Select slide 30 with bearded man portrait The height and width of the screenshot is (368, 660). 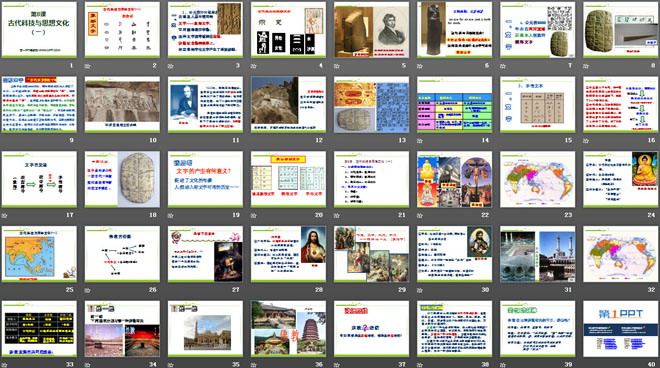455,254
